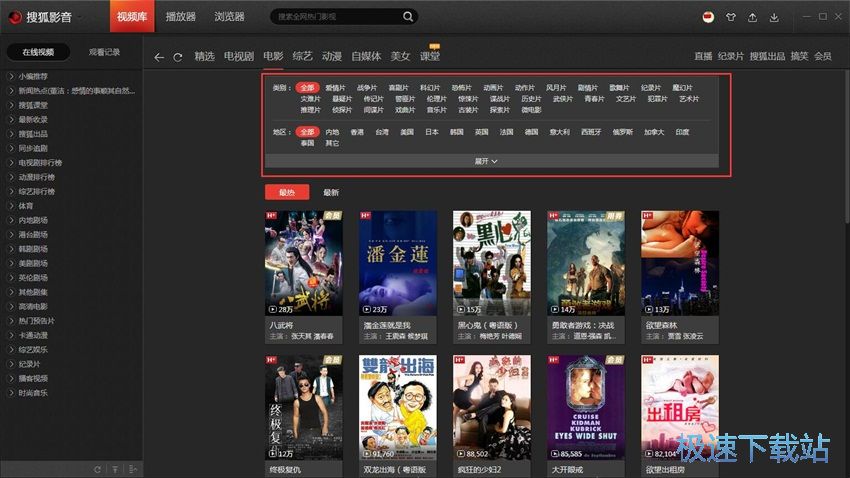Open the 黑心鬼 movie poster

tap(492, 263)
